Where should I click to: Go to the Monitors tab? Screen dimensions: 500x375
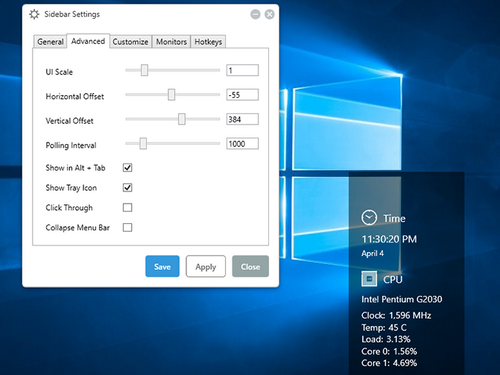pos(171,42)
